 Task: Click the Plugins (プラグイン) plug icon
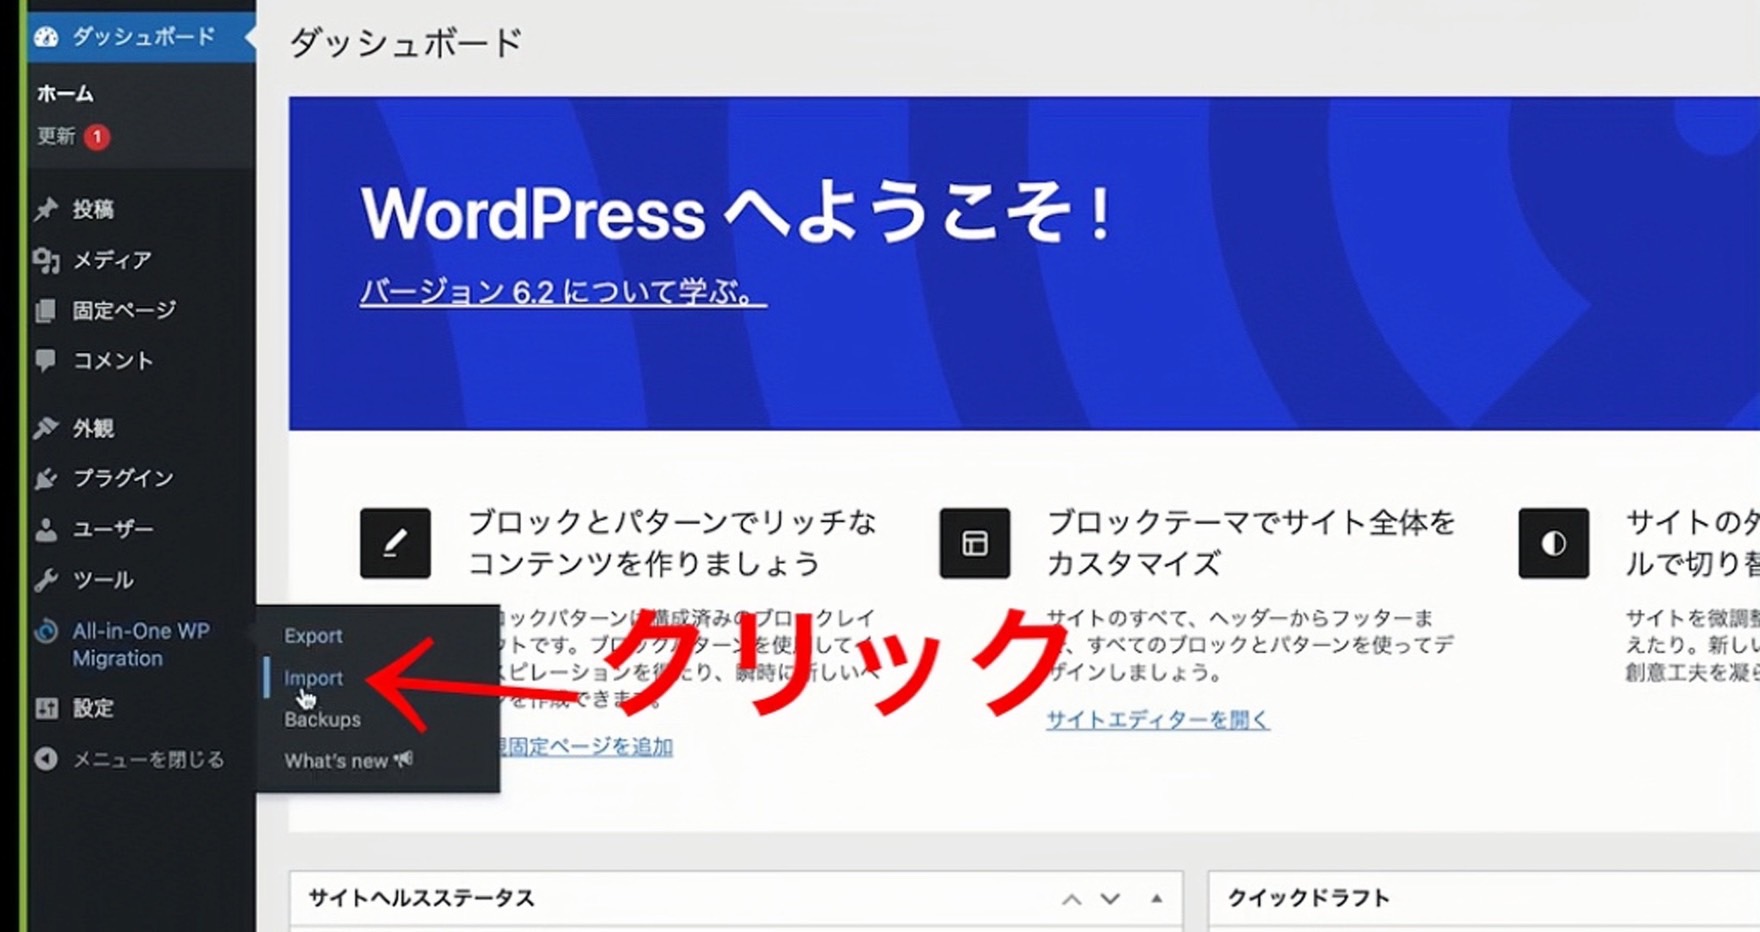pyautogui.click(x=46, y=479)
